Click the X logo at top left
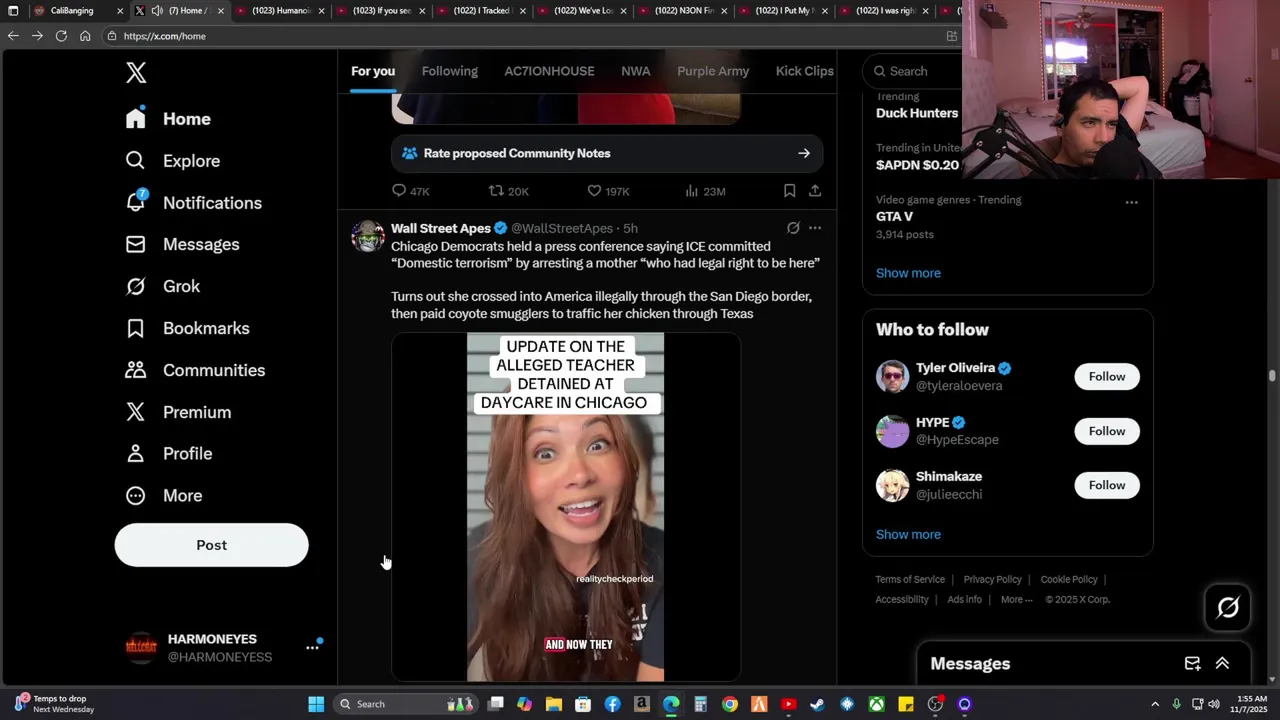This screenshot has height=720, width=1280. 136,72
